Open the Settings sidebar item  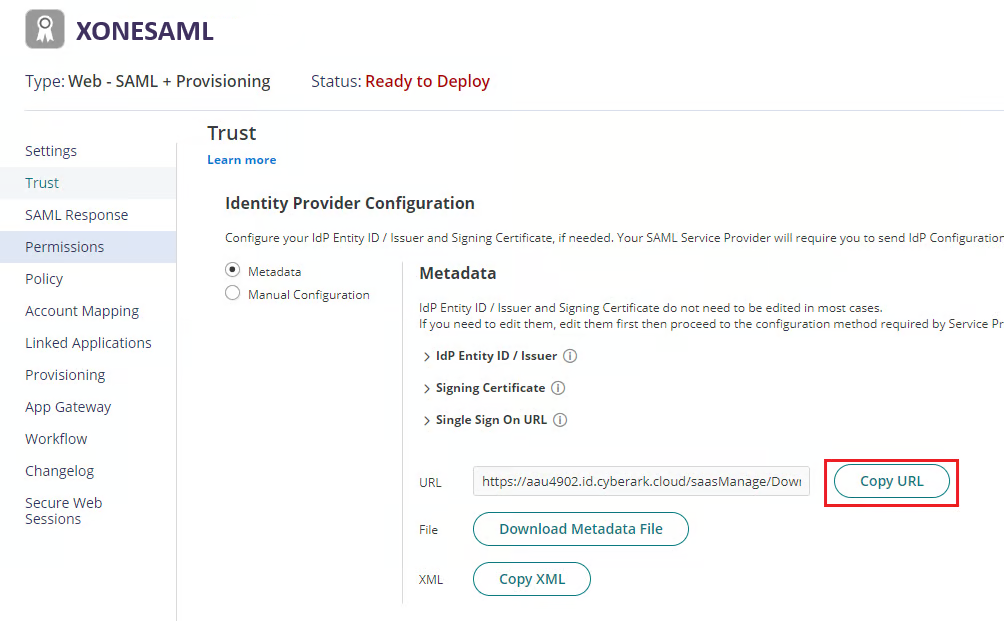(x=51, y=151)
